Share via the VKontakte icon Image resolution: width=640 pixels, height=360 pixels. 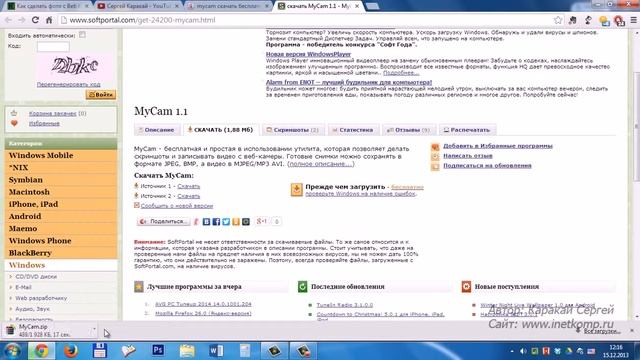207,221
